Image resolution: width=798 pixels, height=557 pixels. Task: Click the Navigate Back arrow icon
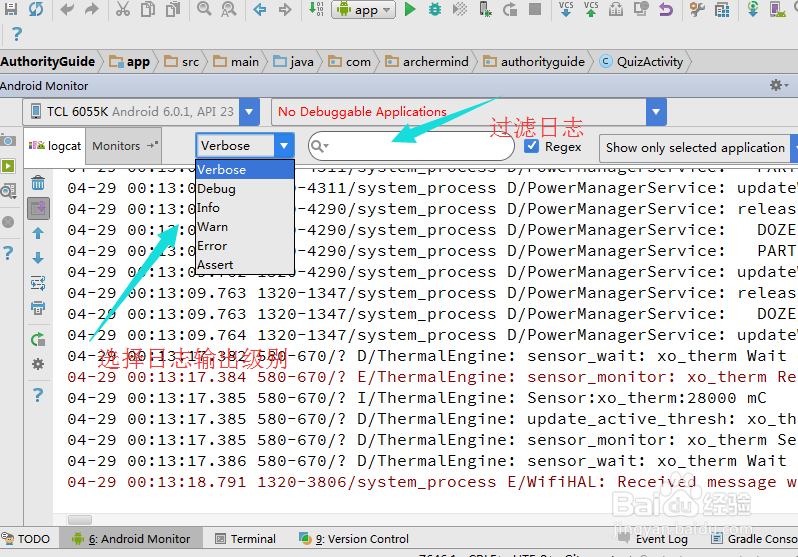tap(260, 9)
